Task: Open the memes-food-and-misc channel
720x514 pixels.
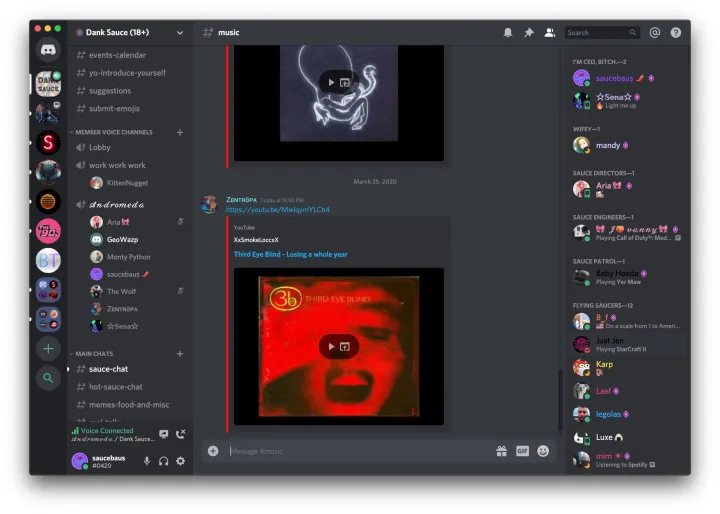Action: click(x=129, y=405)
